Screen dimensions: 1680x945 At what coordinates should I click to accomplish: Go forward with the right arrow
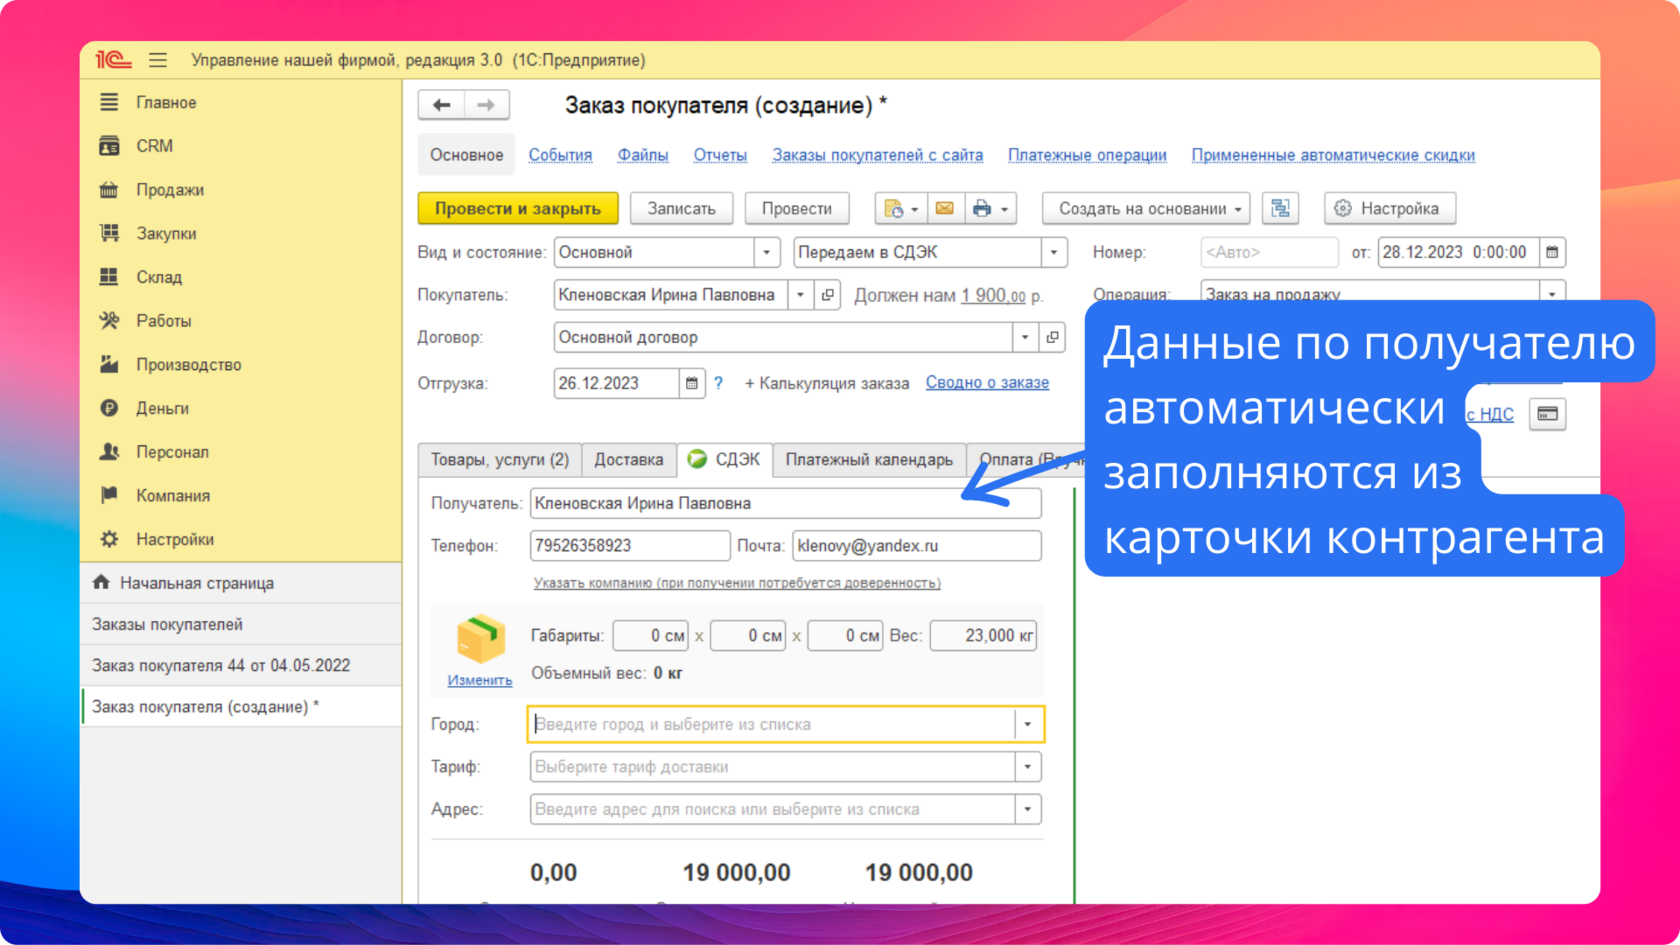click(486, 105)
